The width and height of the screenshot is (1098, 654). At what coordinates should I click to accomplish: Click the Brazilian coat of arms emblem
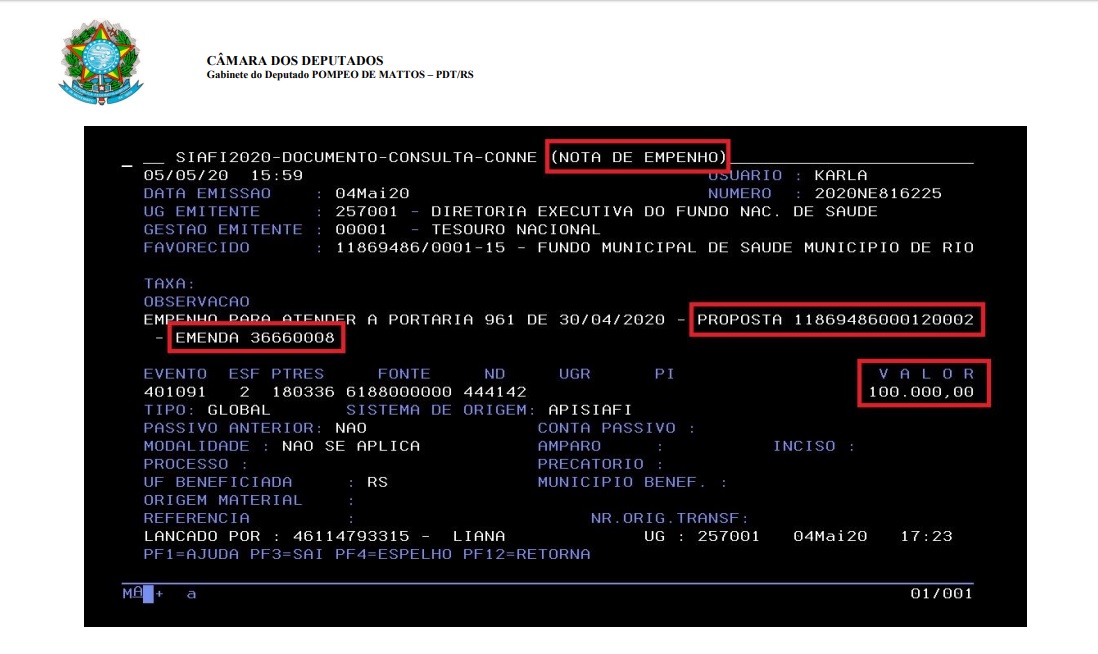pyautogui.click(x=101, y=62)
